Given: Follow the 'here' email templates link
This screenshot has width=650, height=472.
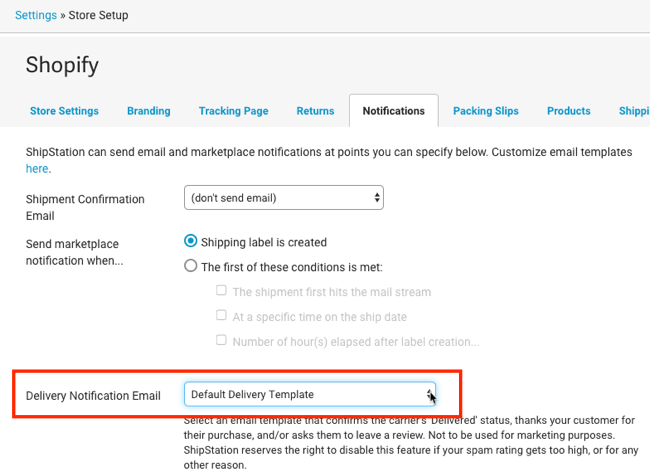Looking at the screenshot, I should tap(37, 169).
